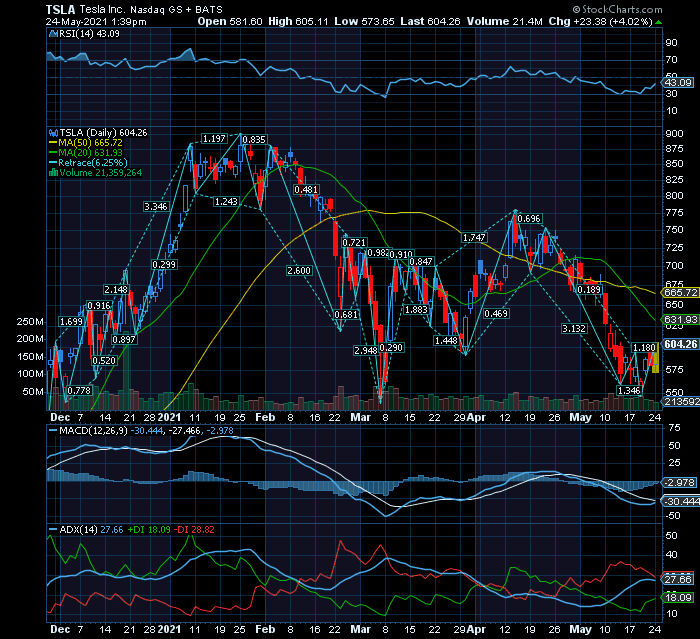This screenshot has height=639, width=700.
Task: Click the 0.481 retrace label
Action: pos(306,190)
